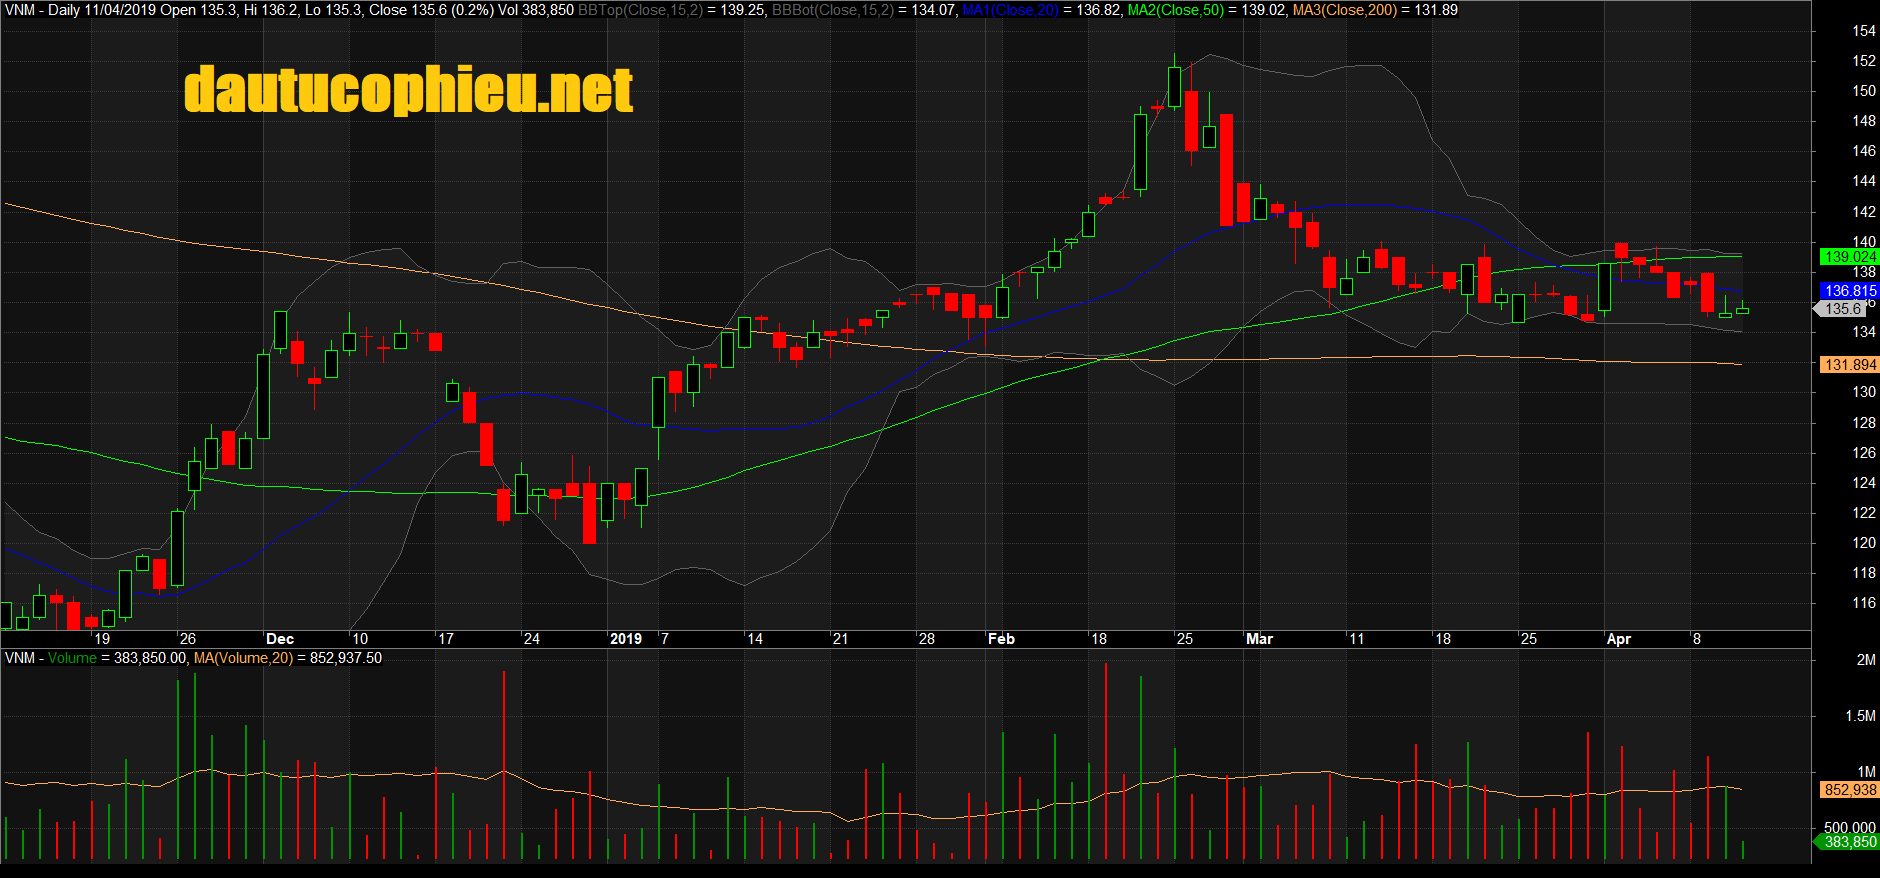
Task: Click the 142 price axis label
Action: click(1864, 212)
